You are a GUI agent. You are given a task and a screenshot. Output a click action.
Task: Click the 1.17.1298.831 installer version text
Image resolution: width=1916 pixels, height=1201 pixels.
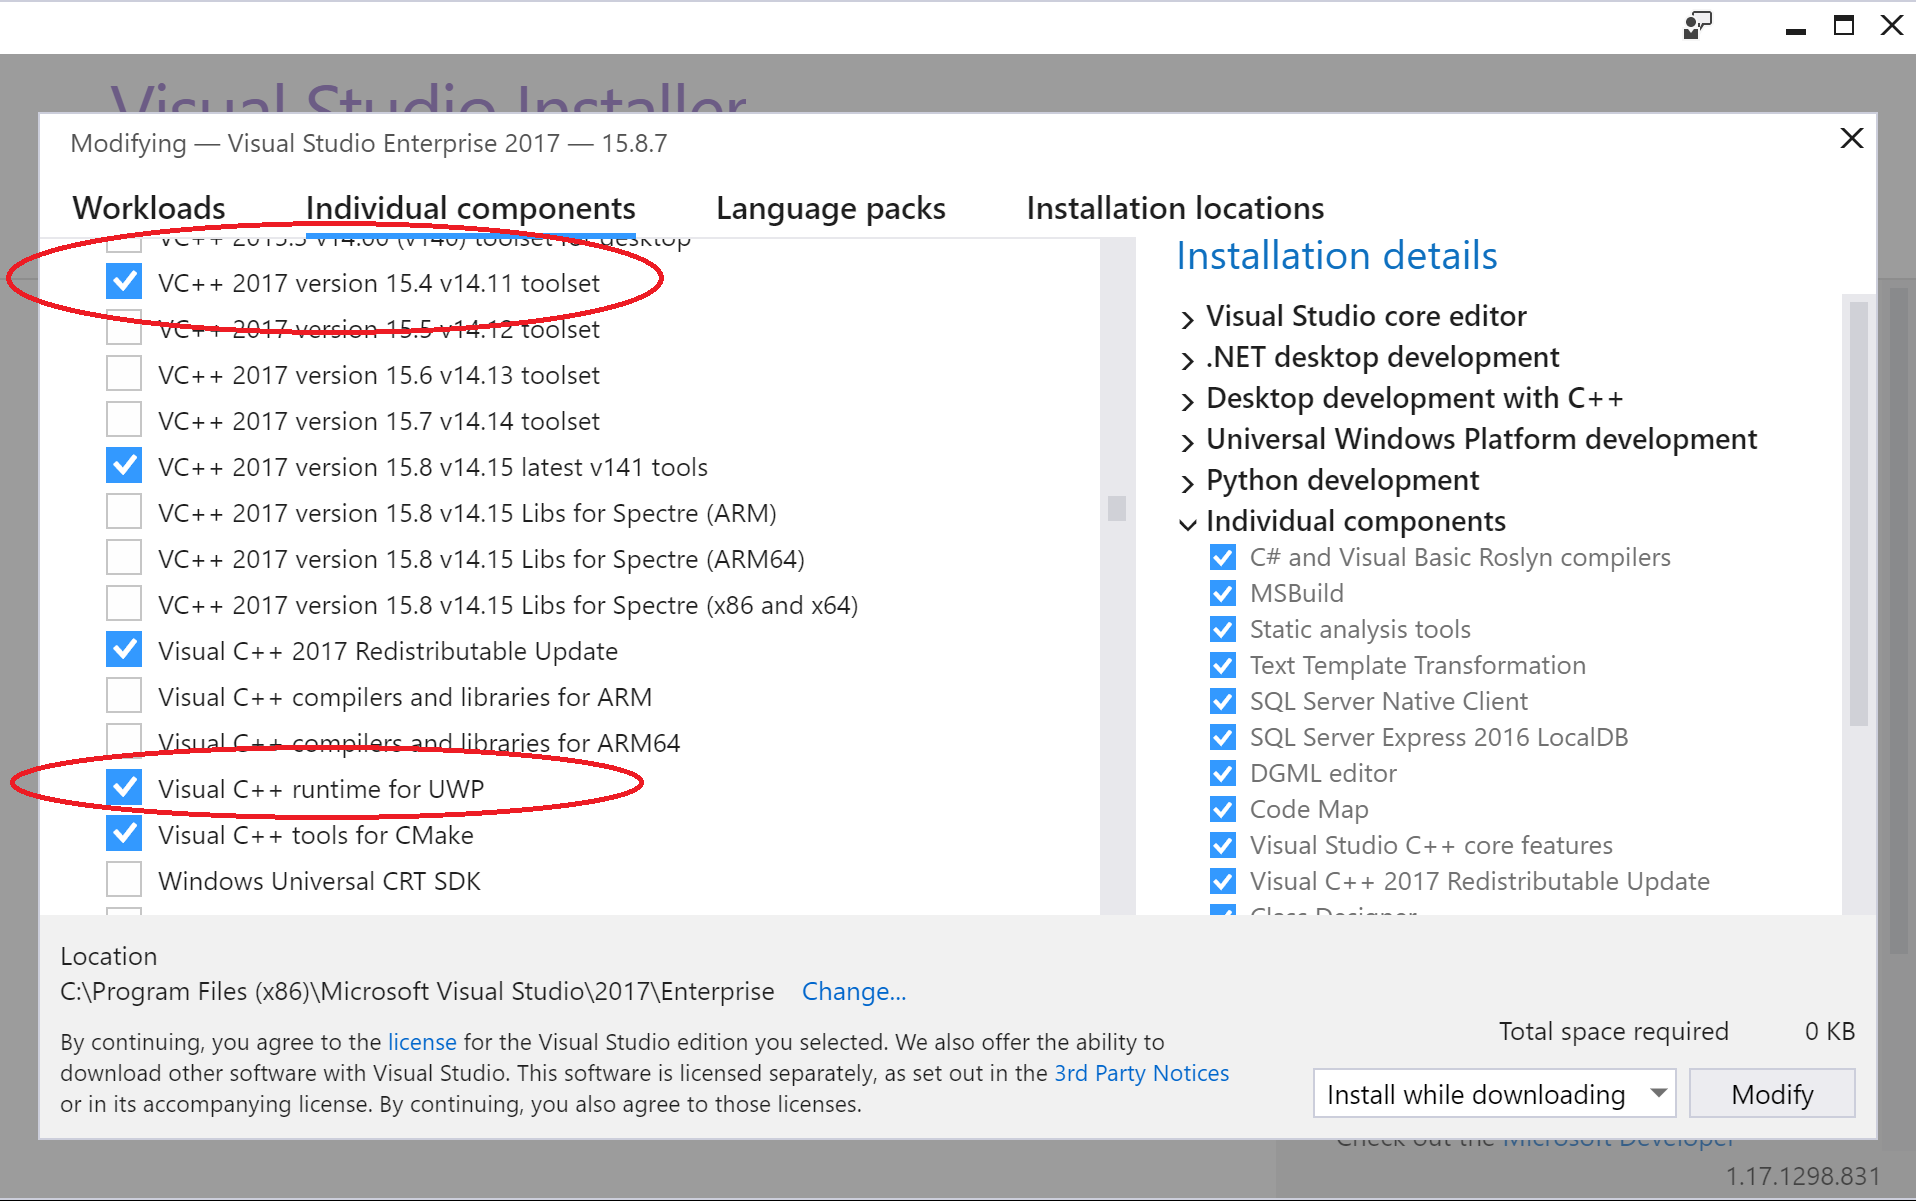point(1803,1176)
